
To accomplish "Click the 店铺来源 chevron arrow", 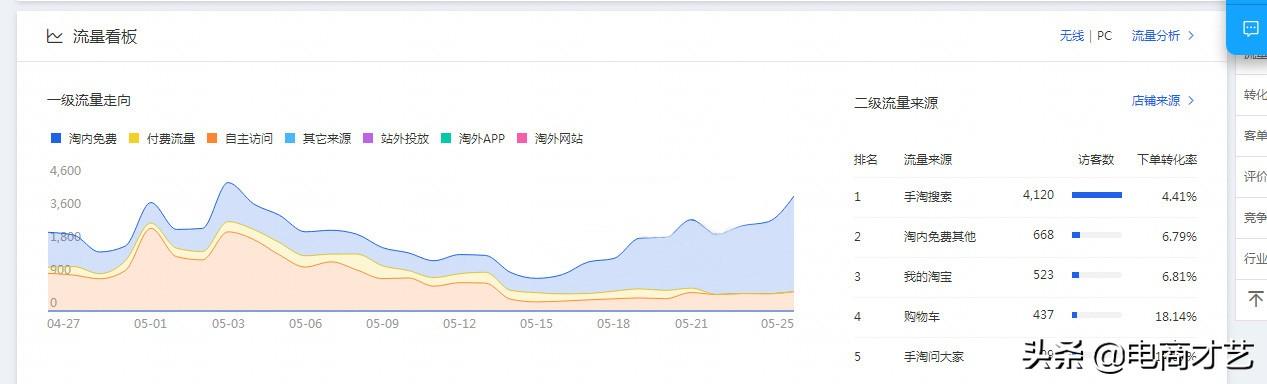I will (1190, 101).
